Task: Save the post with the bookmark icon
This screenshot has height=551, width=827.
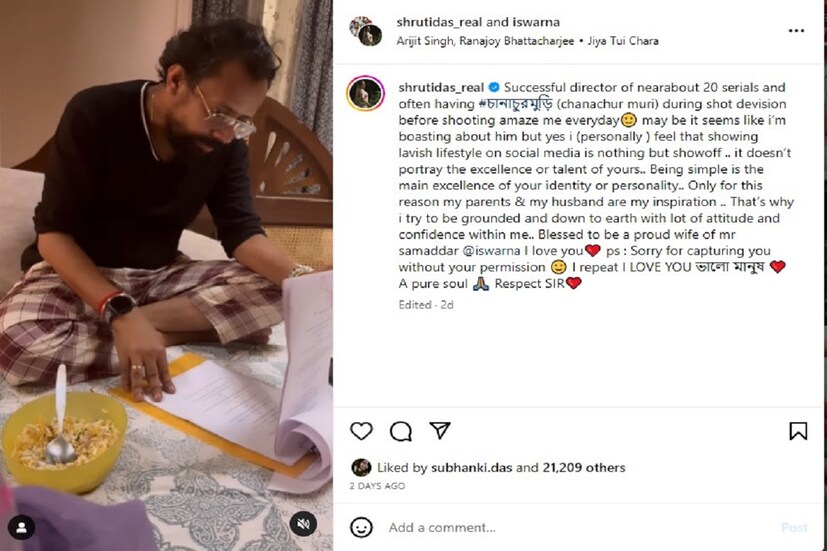Action: pos(798,431)
